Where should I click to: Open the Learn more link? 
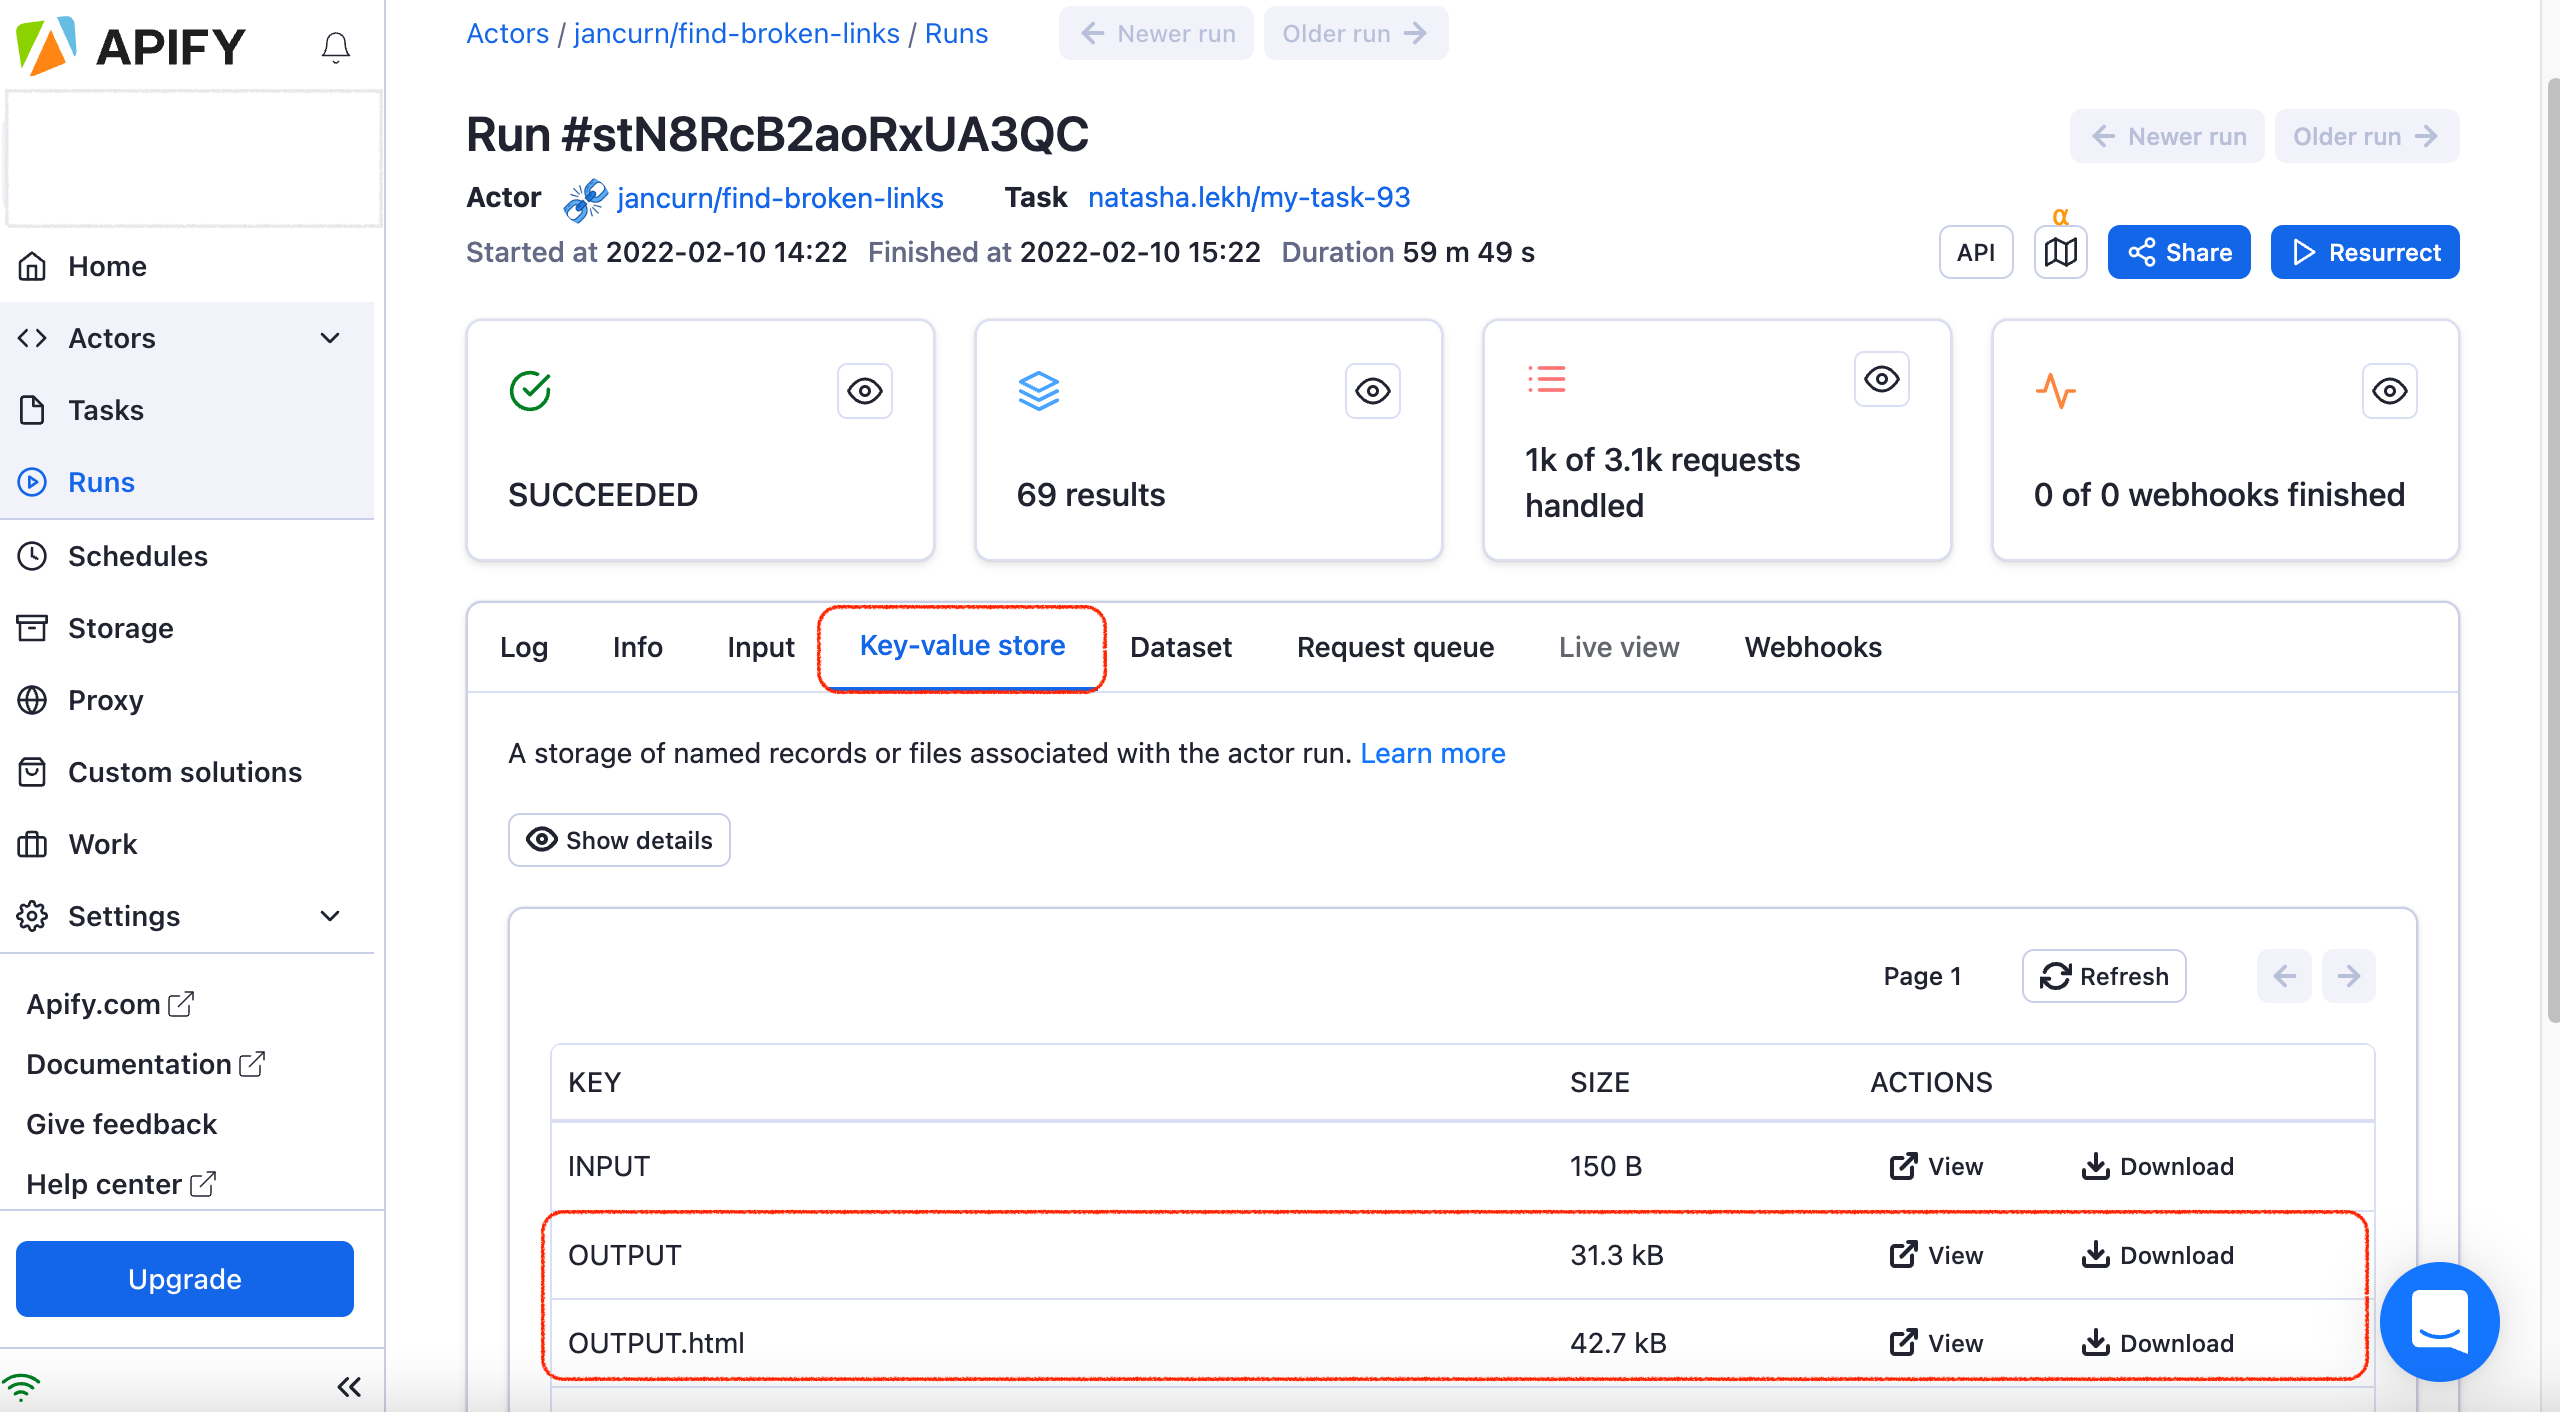click(1432, 753)
